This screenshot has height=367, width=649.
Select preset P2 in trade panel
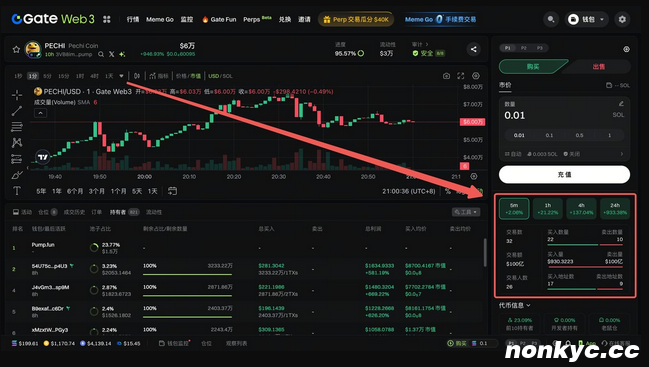pos(524,48)
